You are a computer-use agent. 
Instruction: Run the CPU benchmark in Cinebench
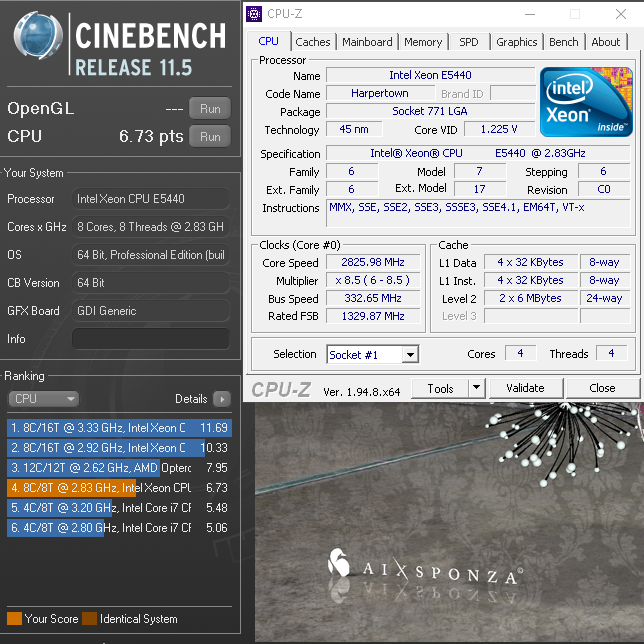tap(210, 136)
